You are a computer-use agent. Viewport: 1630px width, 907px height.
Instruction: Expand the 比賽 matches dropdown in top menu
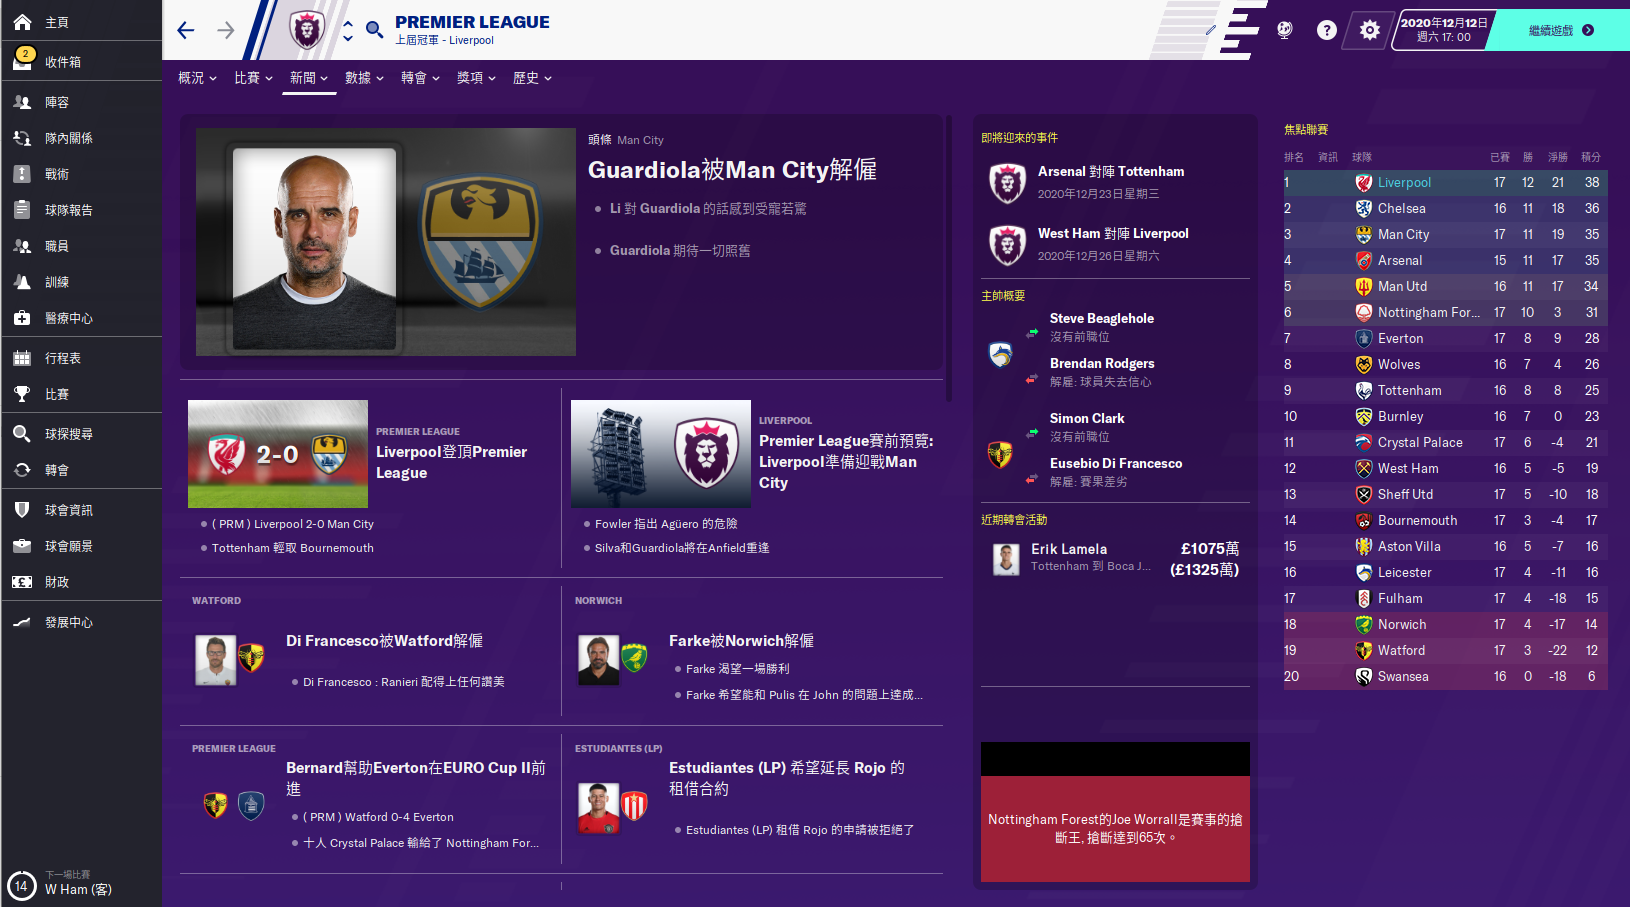[253, 78]
